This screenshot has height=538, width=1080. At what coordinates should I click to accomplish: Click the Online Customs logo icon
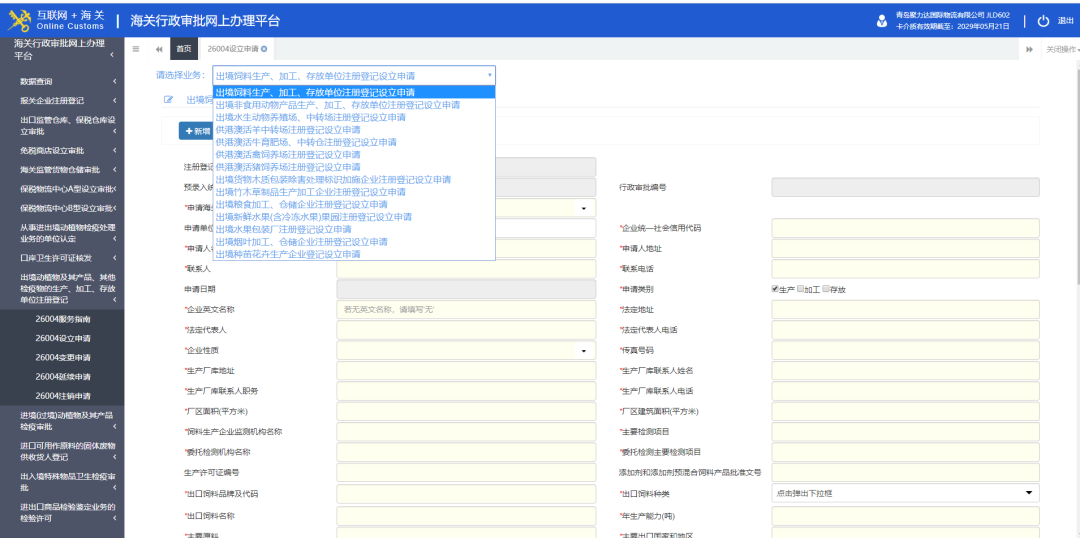(19, 21)
